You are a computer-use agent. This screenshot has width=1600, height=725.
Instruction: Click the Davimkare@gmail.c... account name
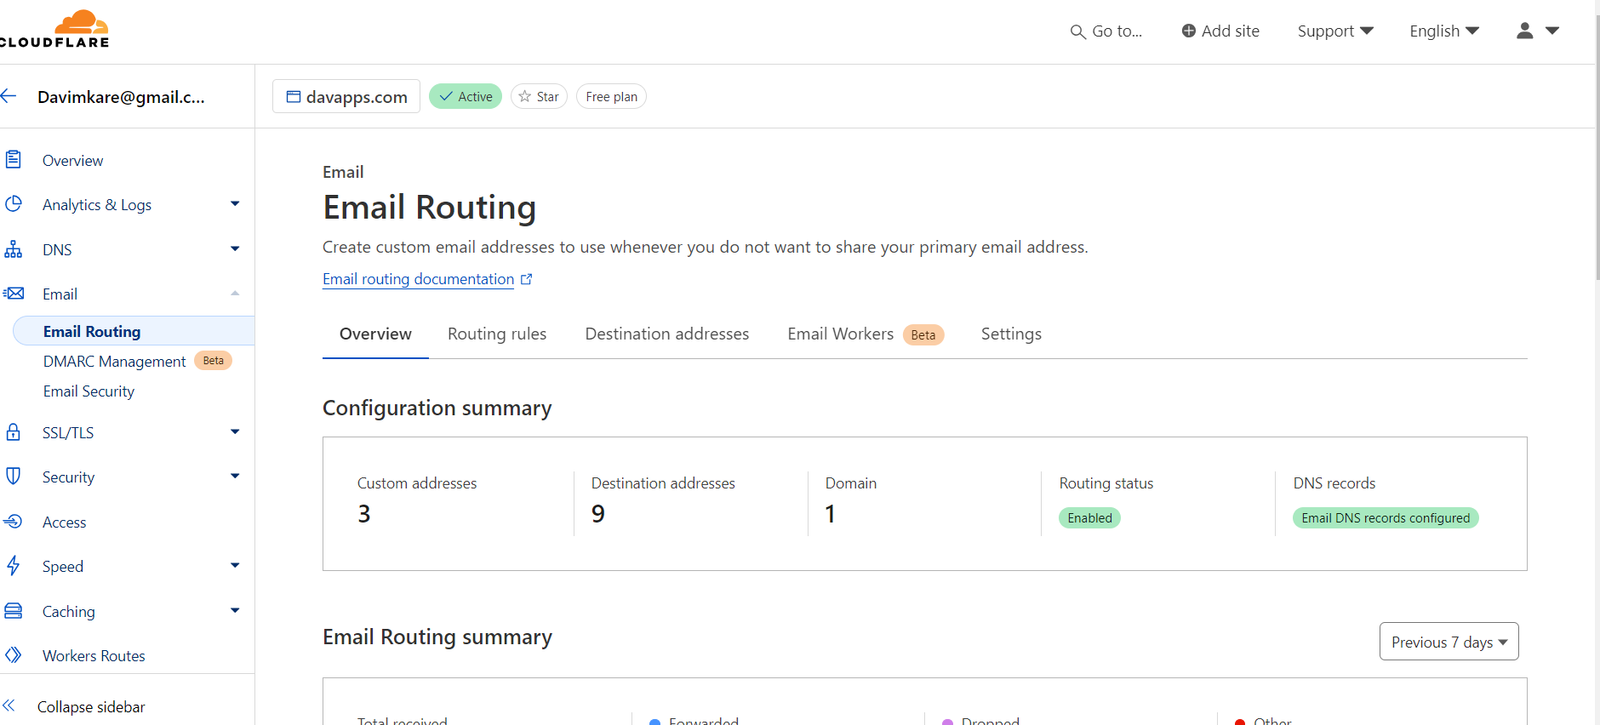[121, 97]
